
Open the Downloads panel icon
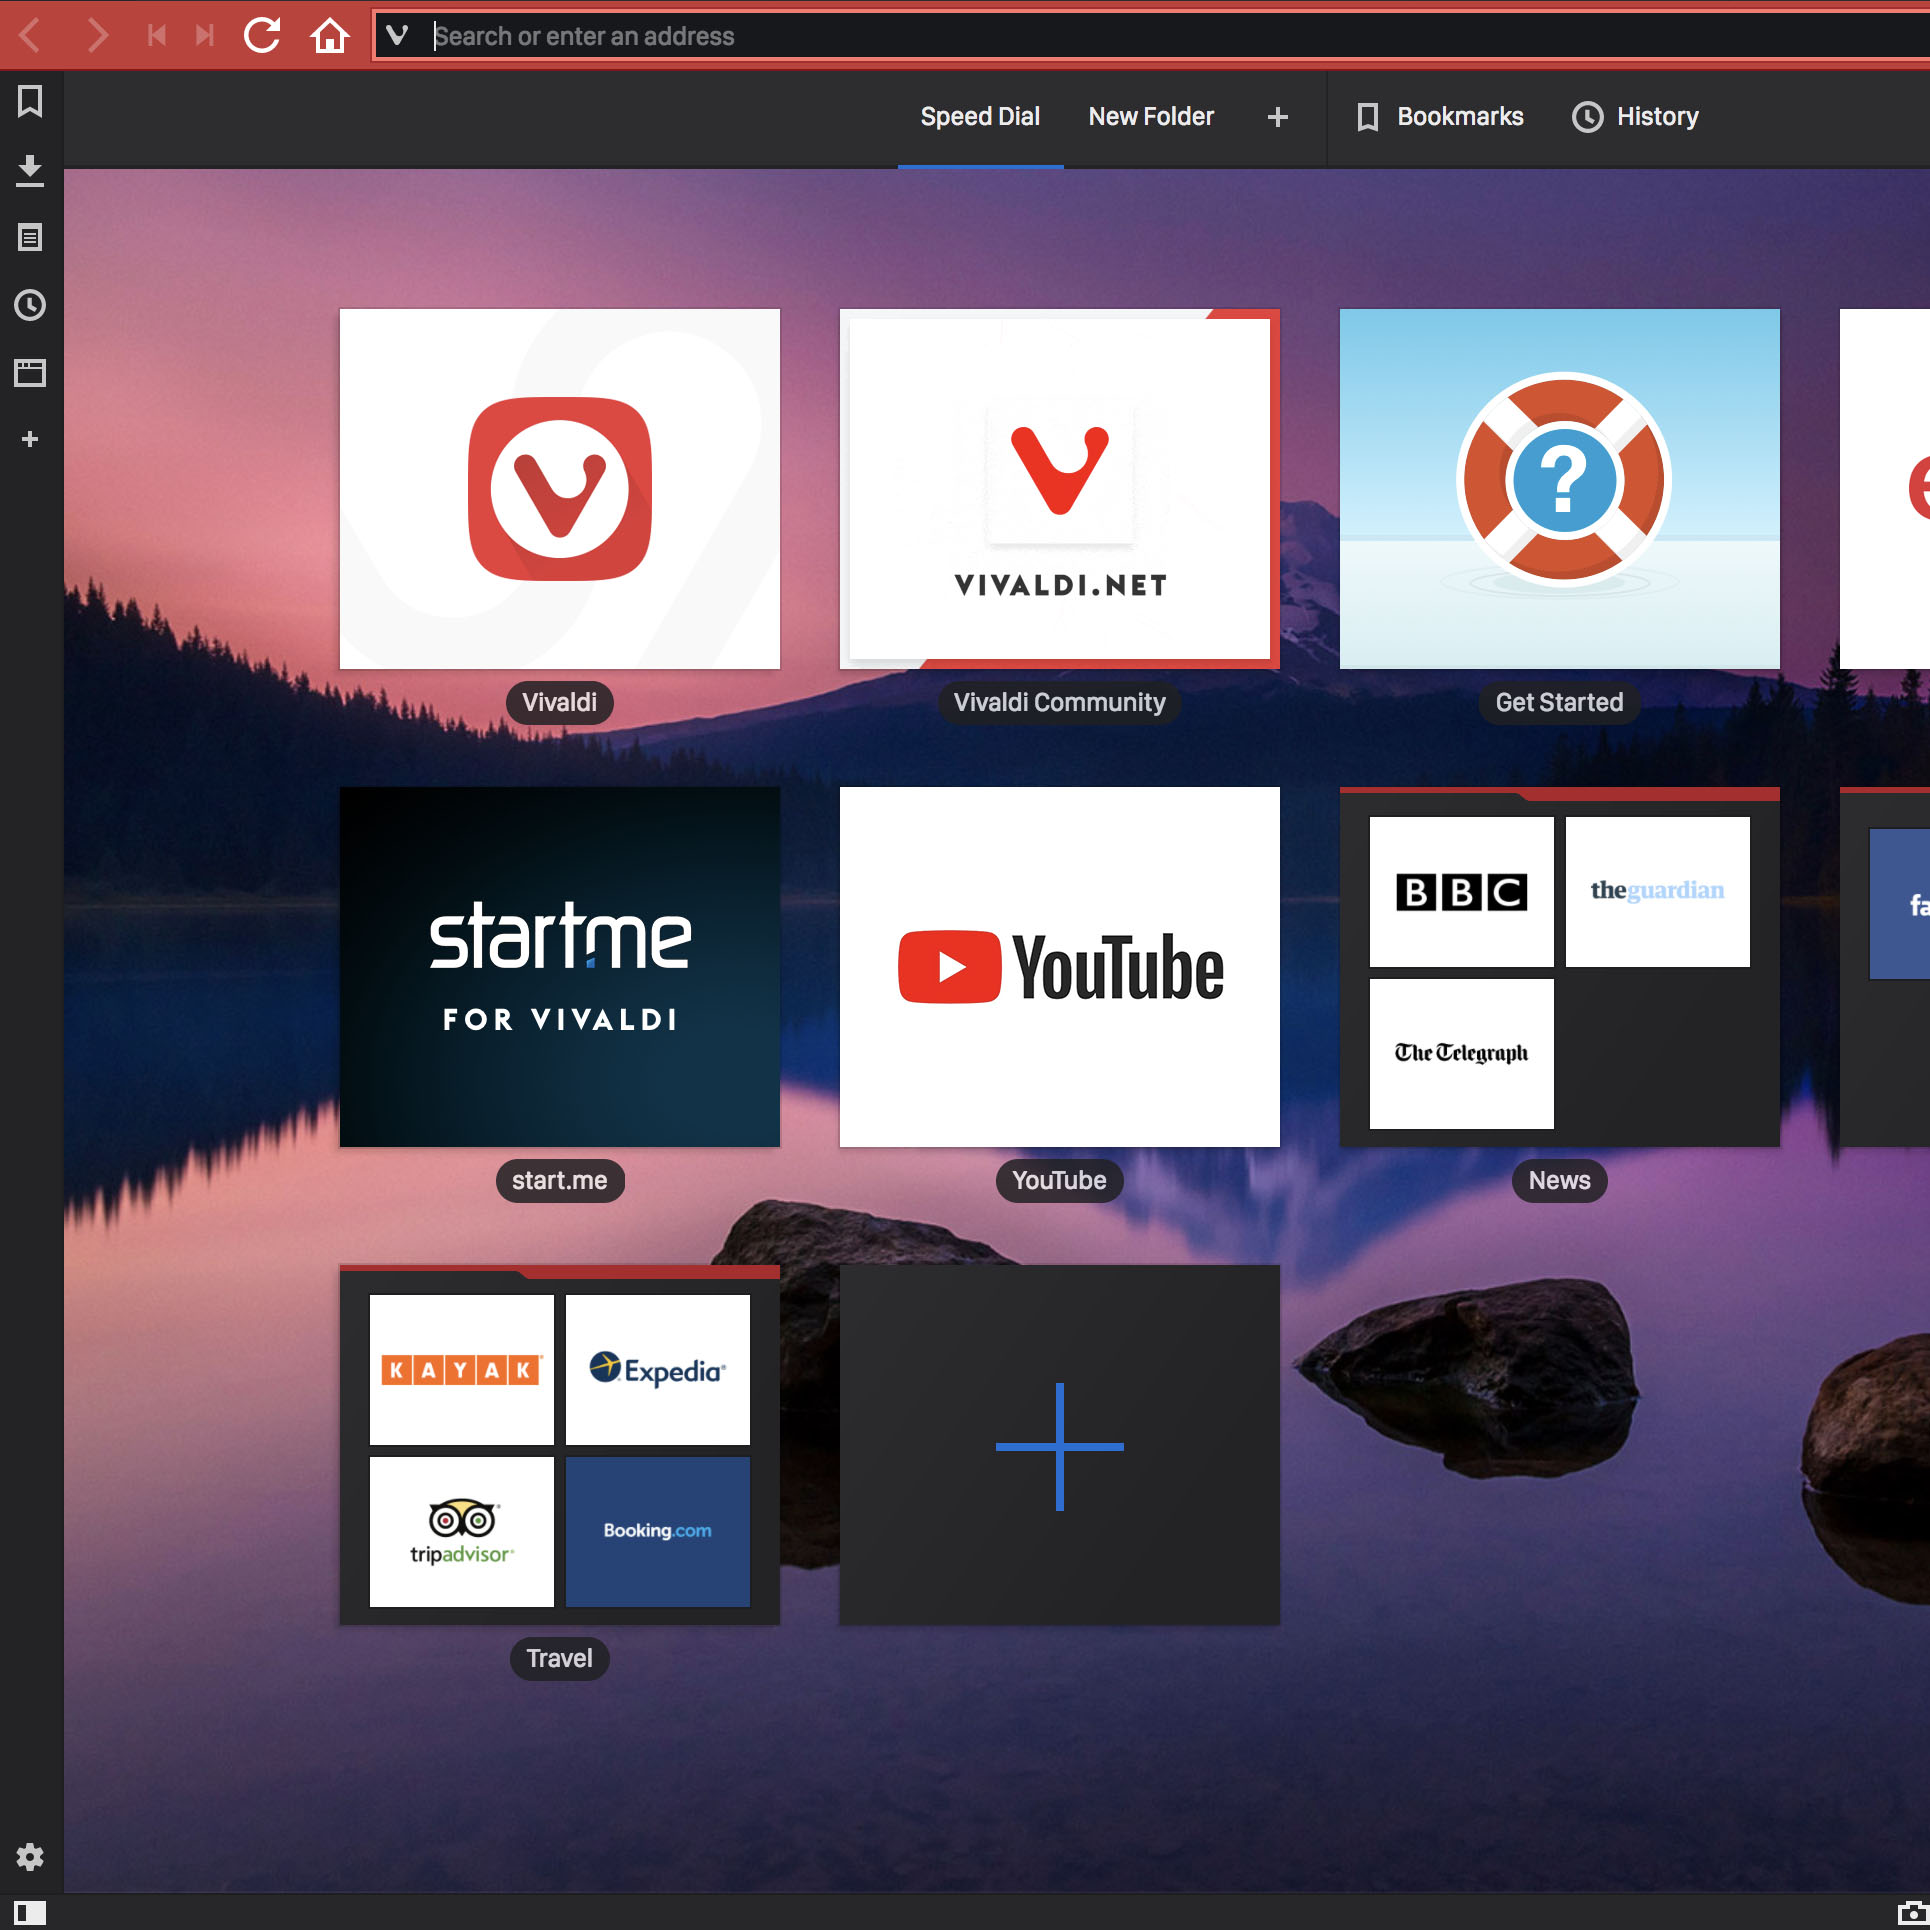(x=30, y=170)
